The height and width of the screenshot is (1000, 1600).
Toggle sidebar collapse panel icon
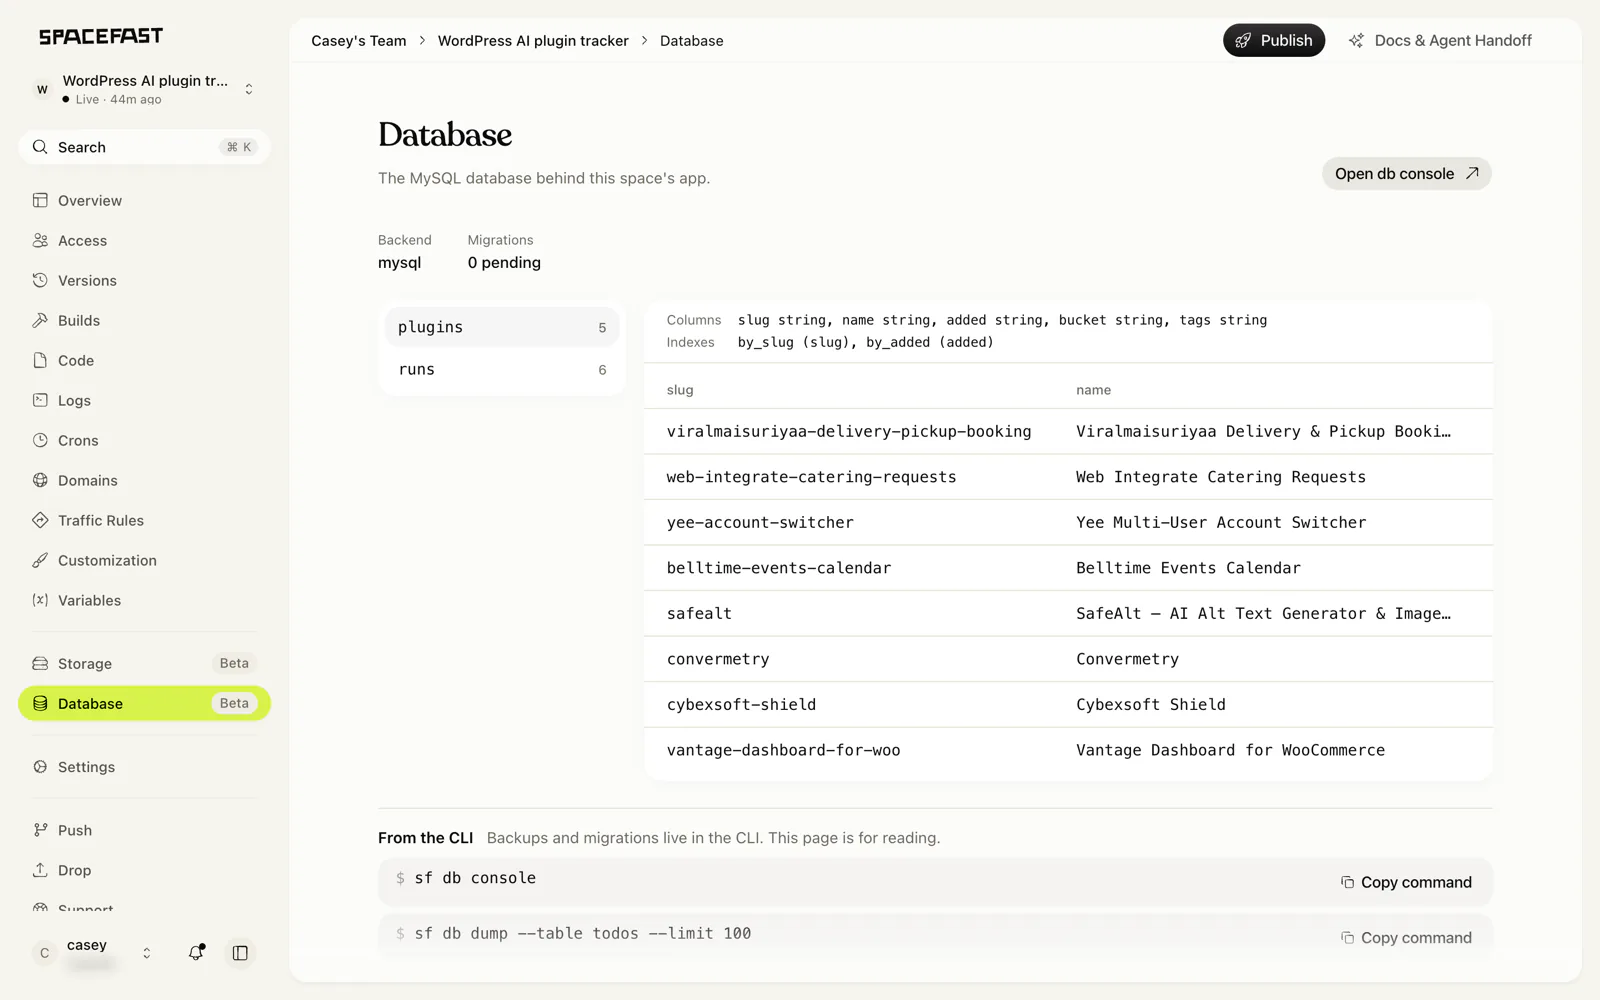(240, 953)
